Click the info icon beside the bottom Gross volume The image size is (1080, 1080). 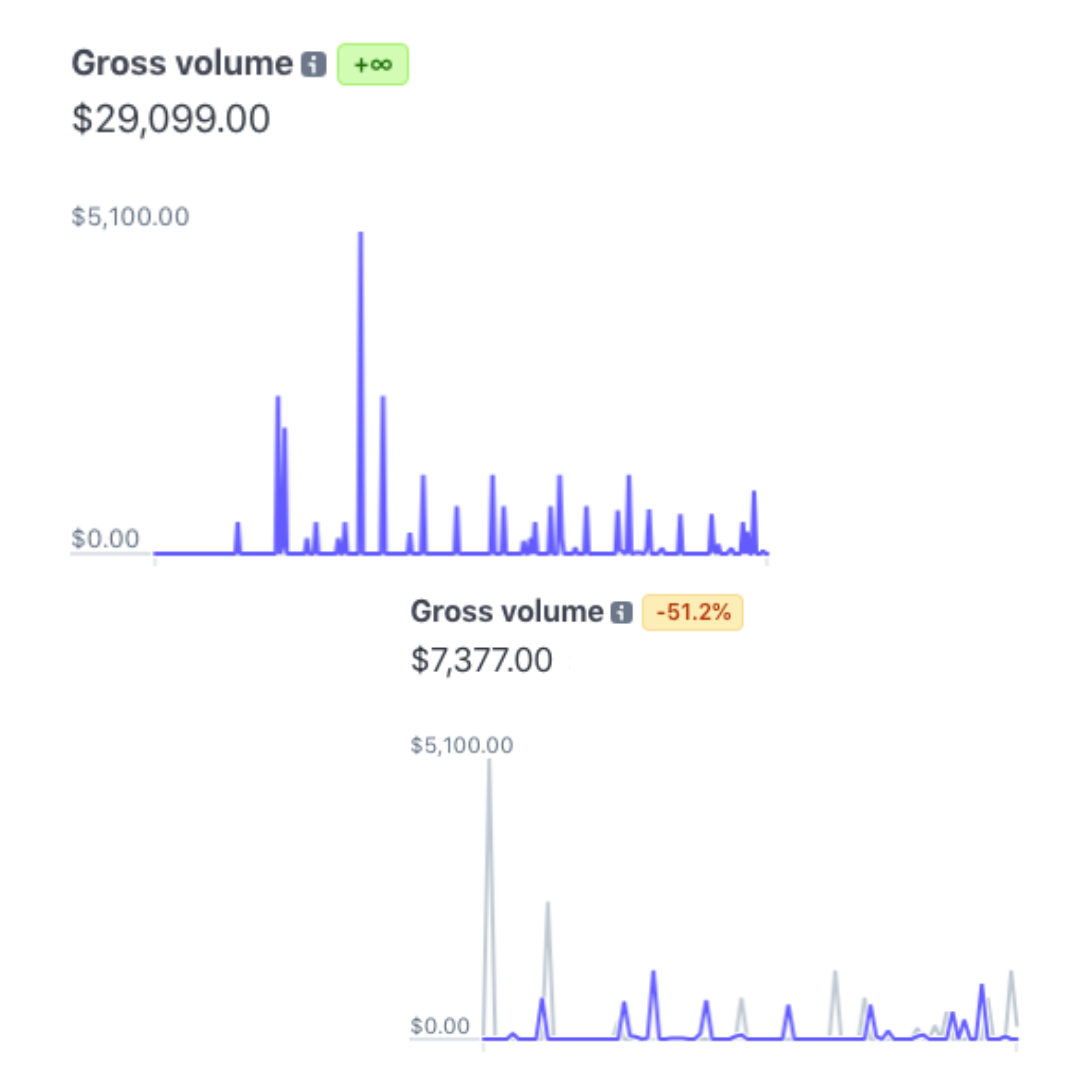pyautogui.click(x=622, y=613)
